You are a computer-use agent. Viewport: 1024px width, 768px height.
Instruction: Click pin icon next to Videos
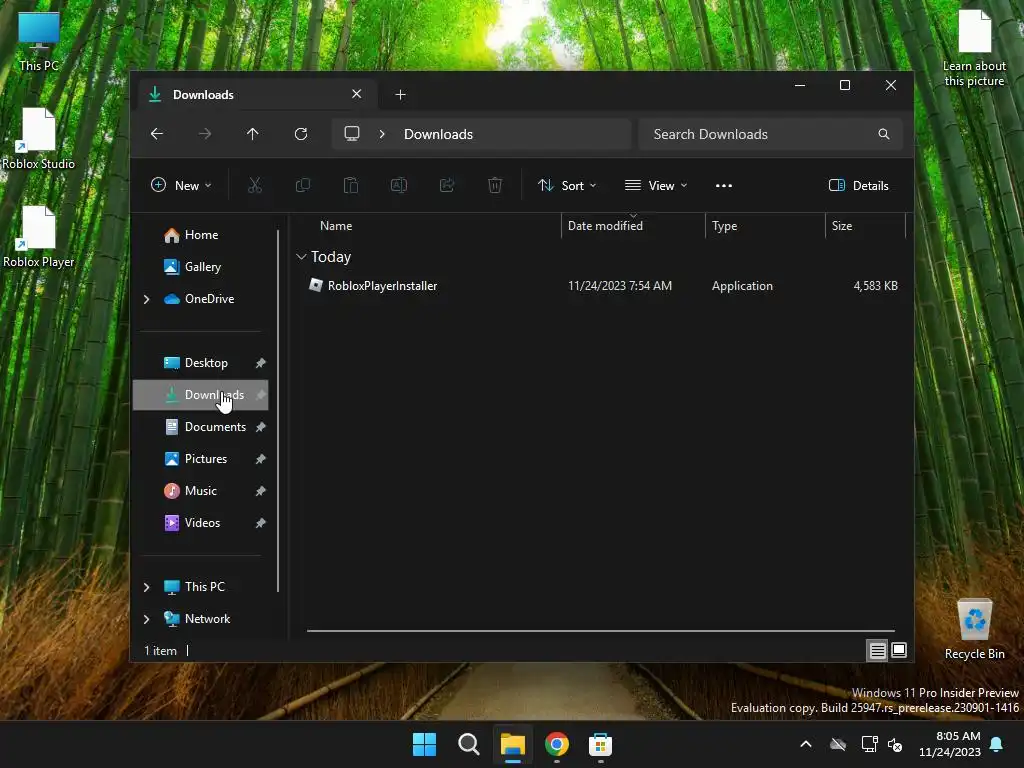tap(261, 523)
